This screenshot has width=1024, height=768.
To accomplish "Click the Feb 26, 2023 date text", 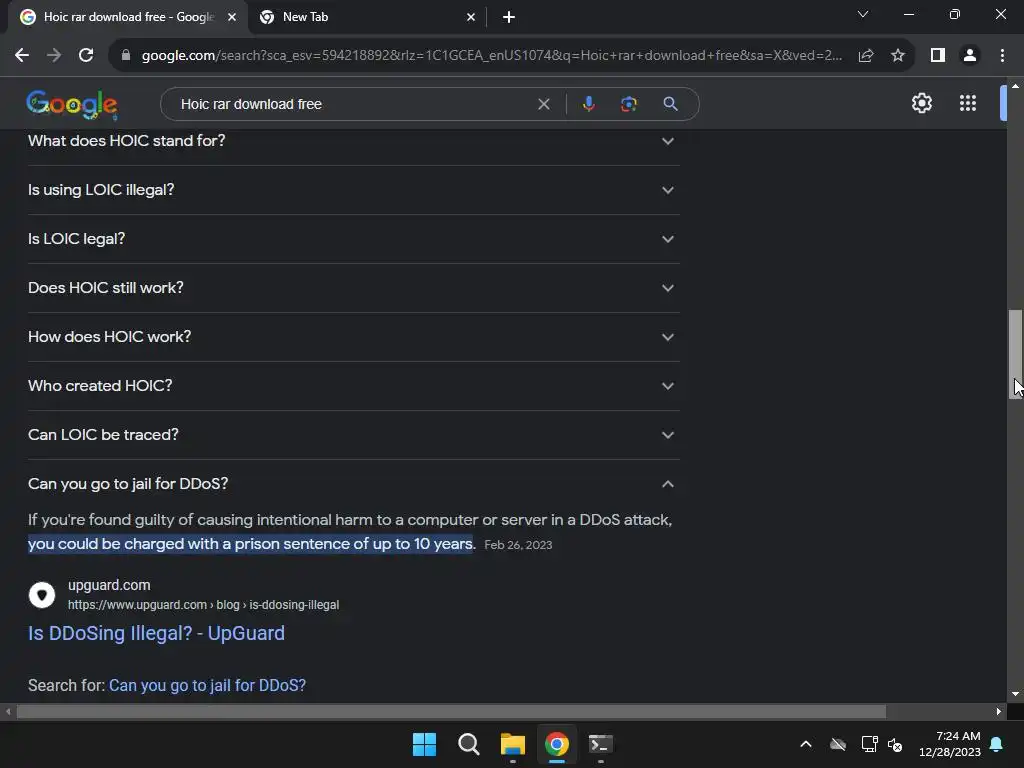I will pos(518,545).
